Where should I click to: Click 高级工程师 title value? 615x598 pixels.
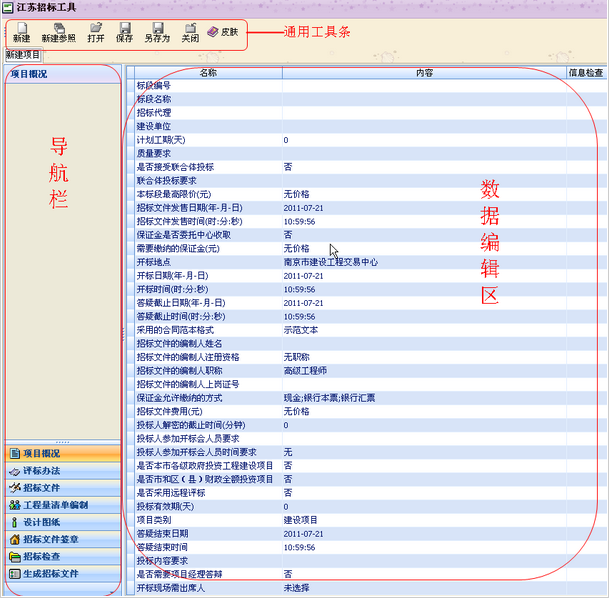305,371
